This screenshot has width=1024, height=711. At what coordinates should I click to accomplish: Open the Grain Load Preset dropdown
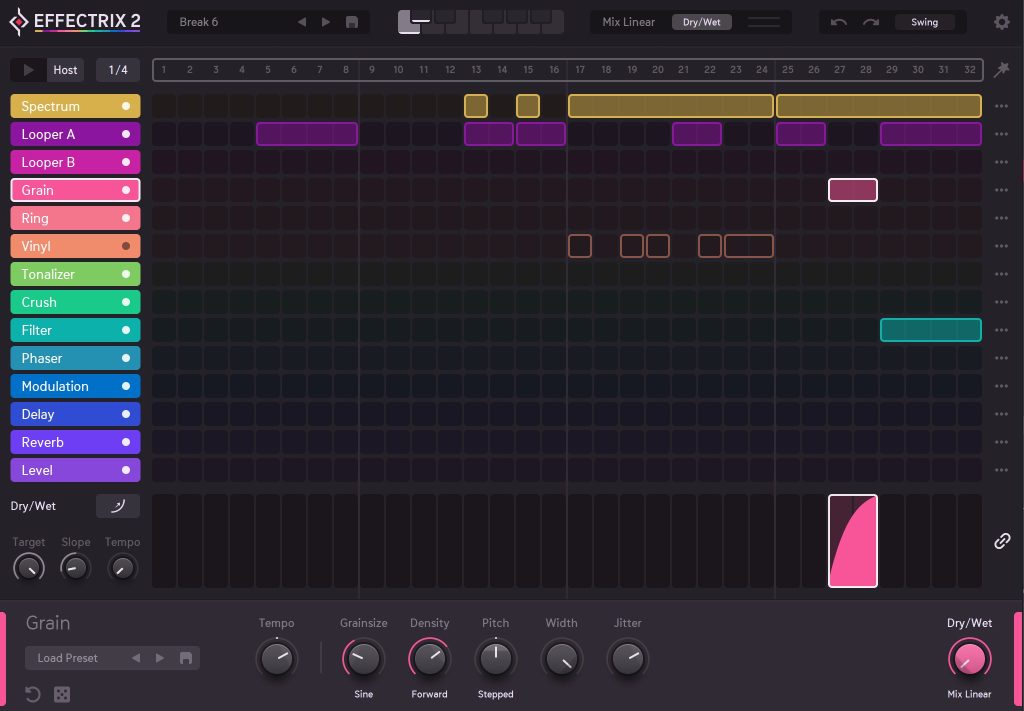click(x=68, y=658)
